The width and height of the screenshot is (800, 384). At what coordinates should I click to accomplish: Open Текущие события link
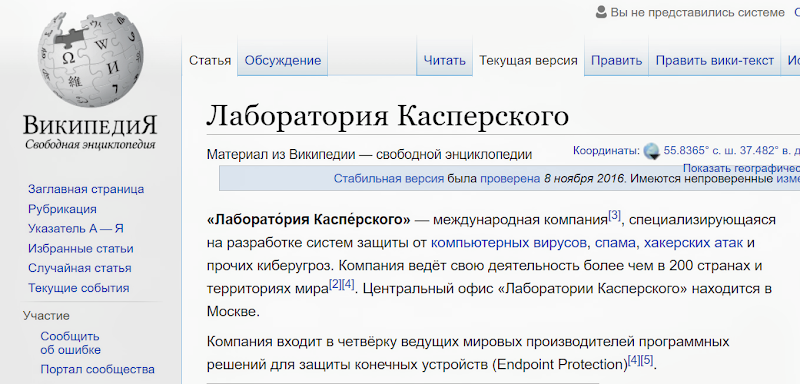point(79,288)
